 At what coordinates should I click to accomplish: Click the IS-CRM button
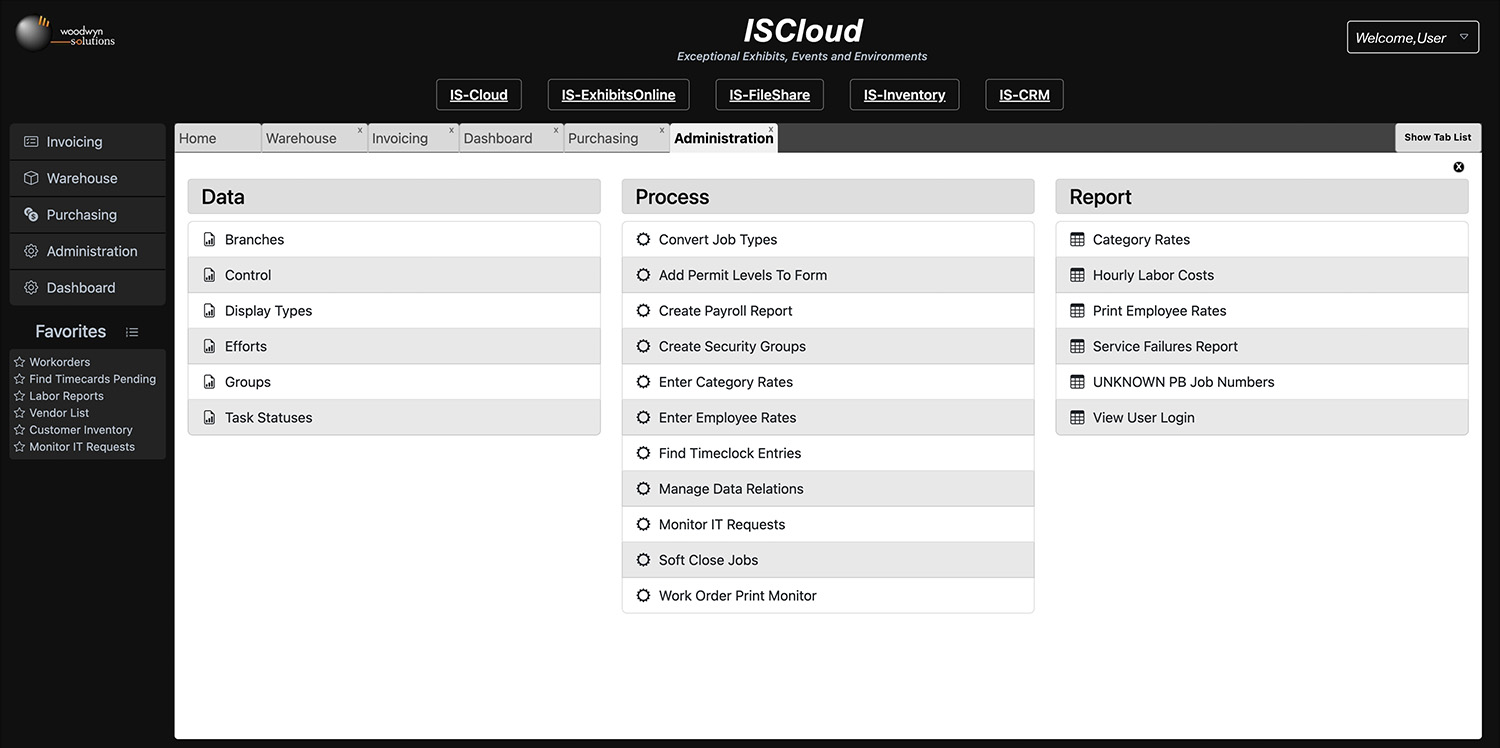point(1024,95)
